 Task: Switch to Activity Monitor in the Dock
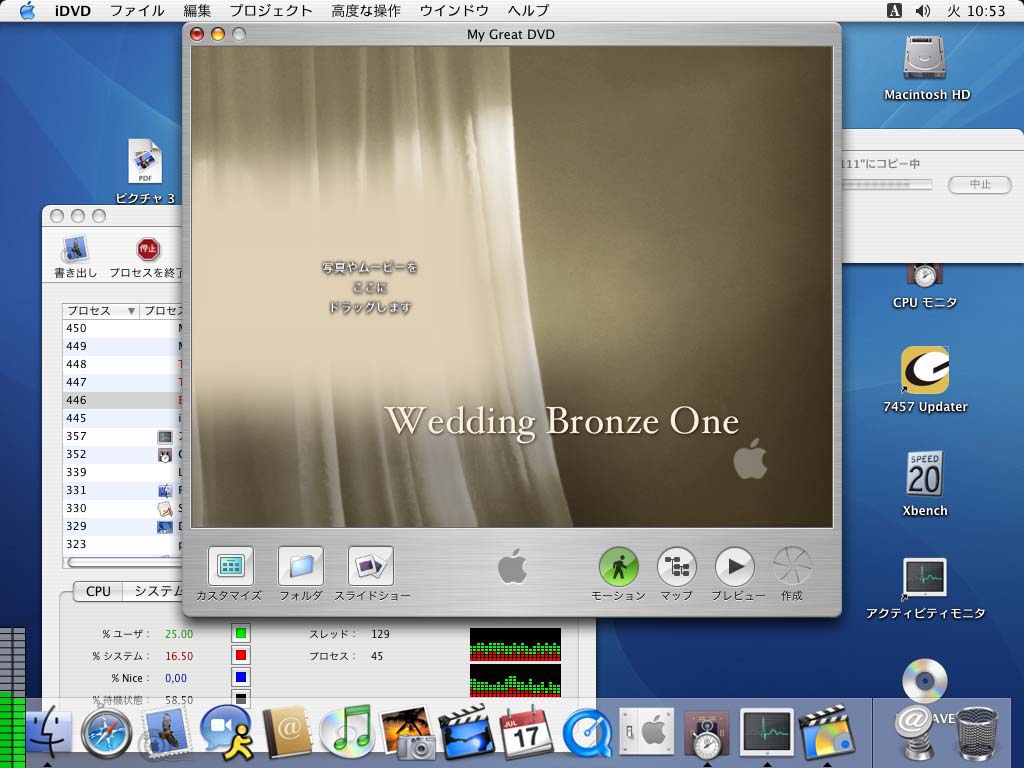coord(767,733)
